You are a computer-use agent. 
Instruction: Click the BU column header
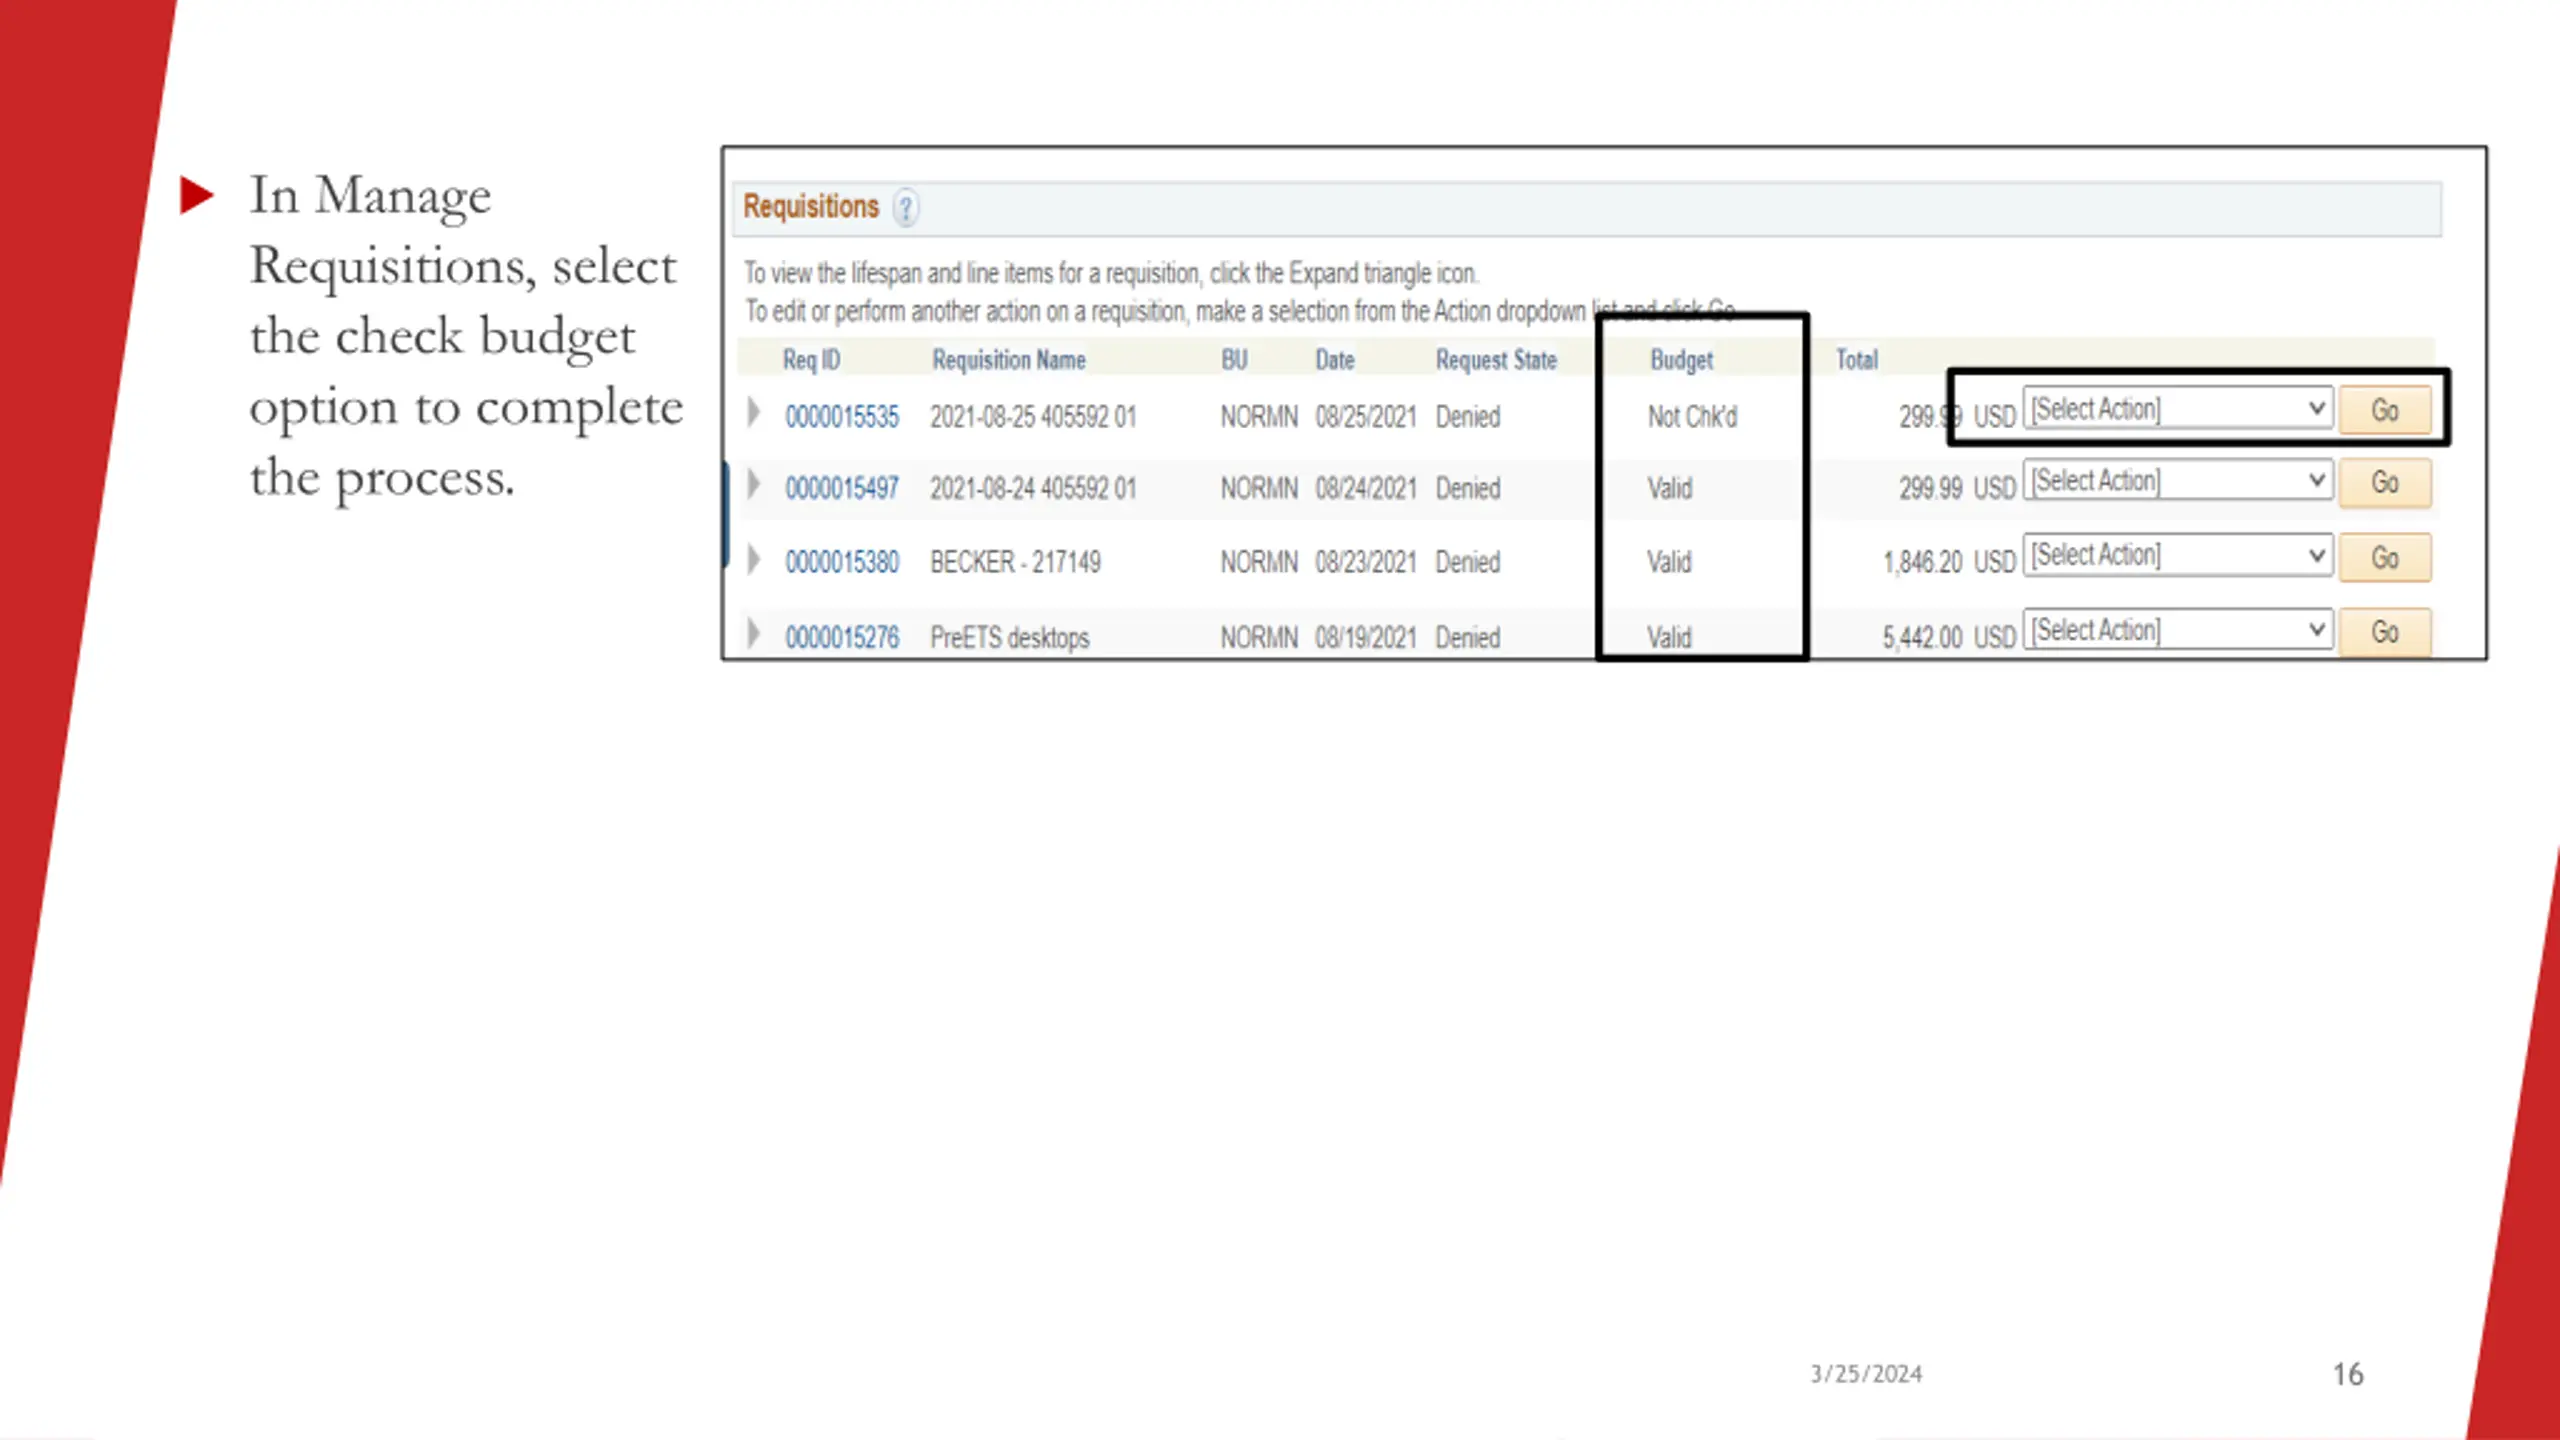1234,360
